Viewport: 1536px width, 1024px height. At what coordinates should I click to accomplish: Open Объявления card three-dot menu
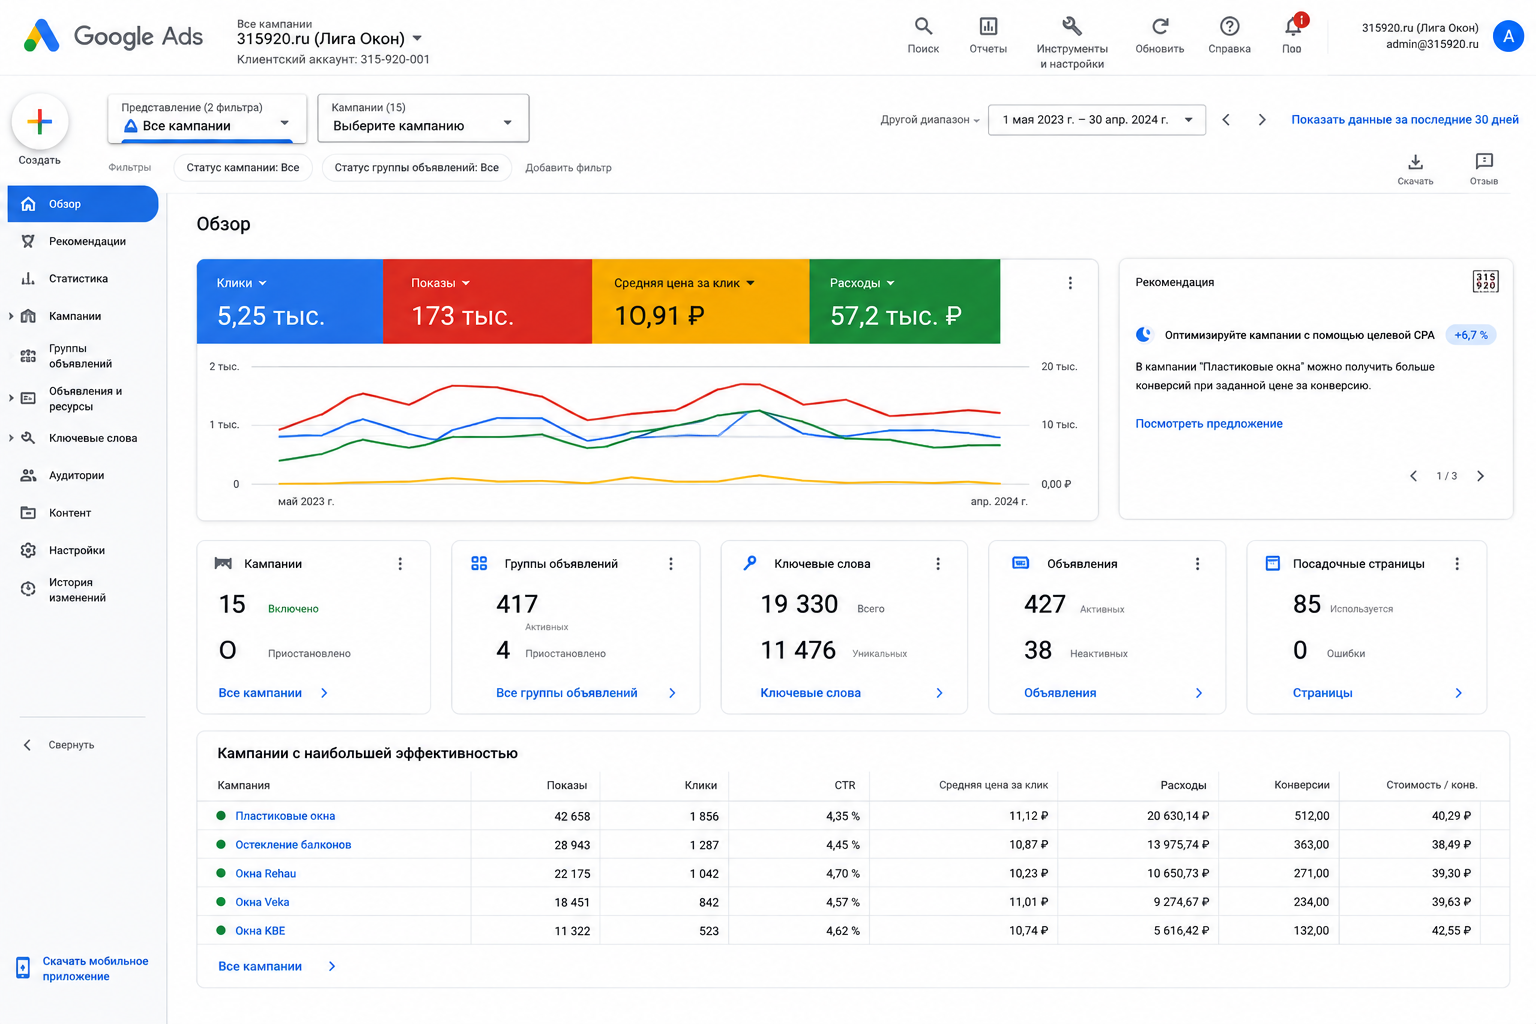click(x=1197, y=564)
